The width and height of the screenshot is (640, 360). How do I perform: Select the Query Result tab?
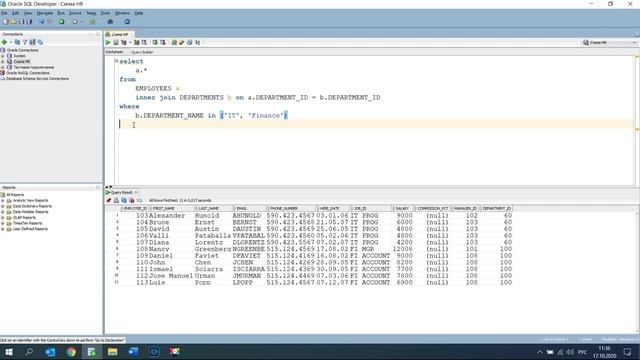coord(122,192)
